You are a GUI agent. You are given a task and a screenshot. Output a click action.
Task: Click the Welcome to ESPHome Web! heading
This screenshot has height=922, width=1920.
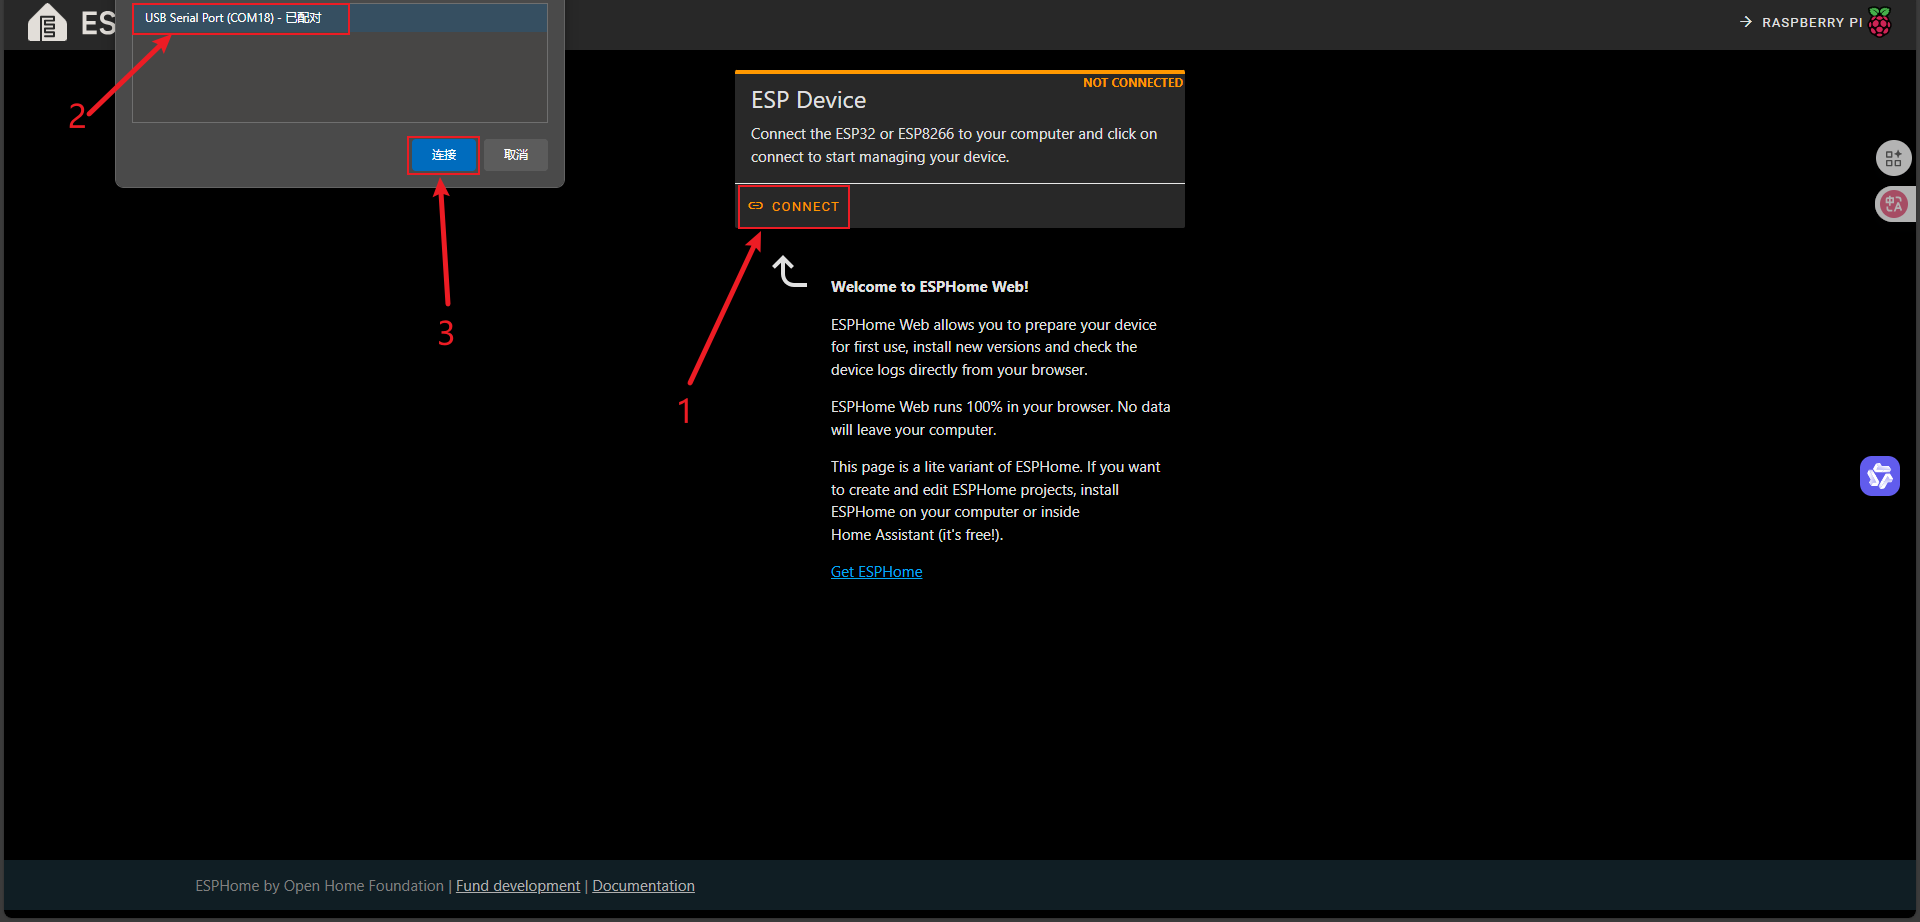(929, 287)
